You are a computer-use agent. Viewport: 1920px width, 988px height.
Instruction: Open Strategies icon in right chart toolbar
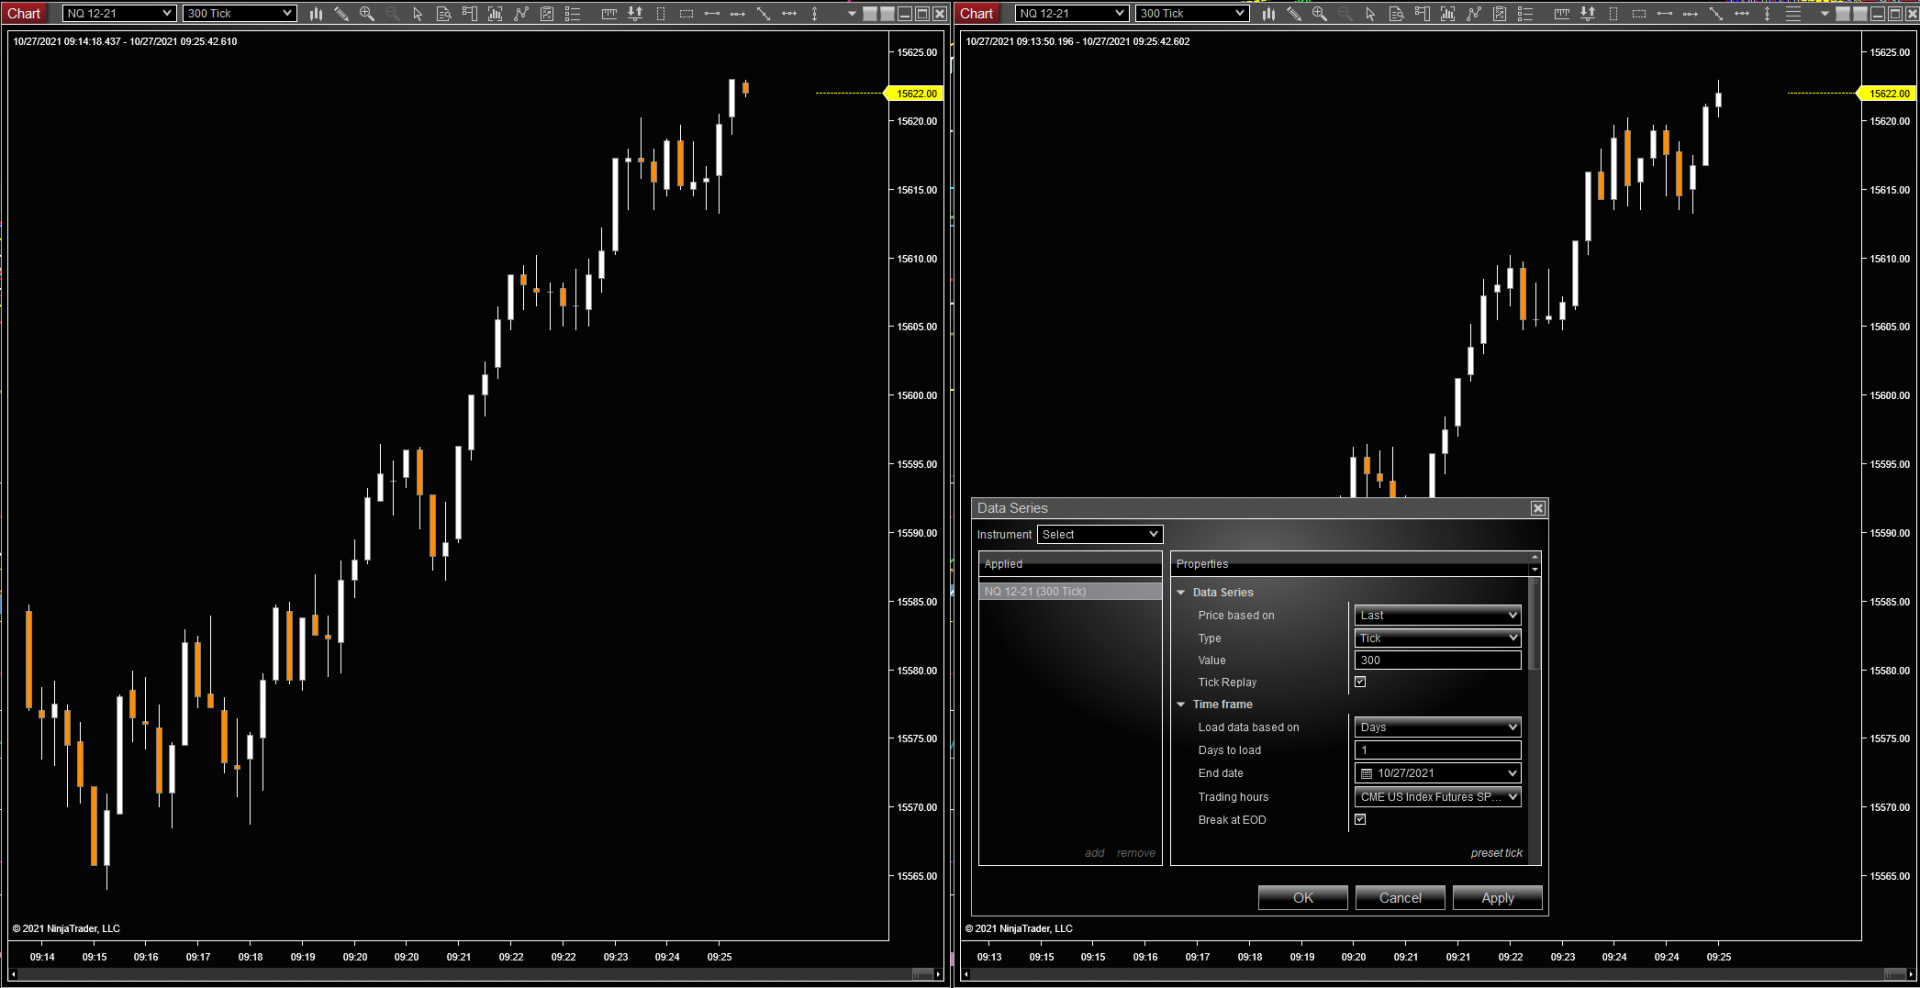(1500, 14)
